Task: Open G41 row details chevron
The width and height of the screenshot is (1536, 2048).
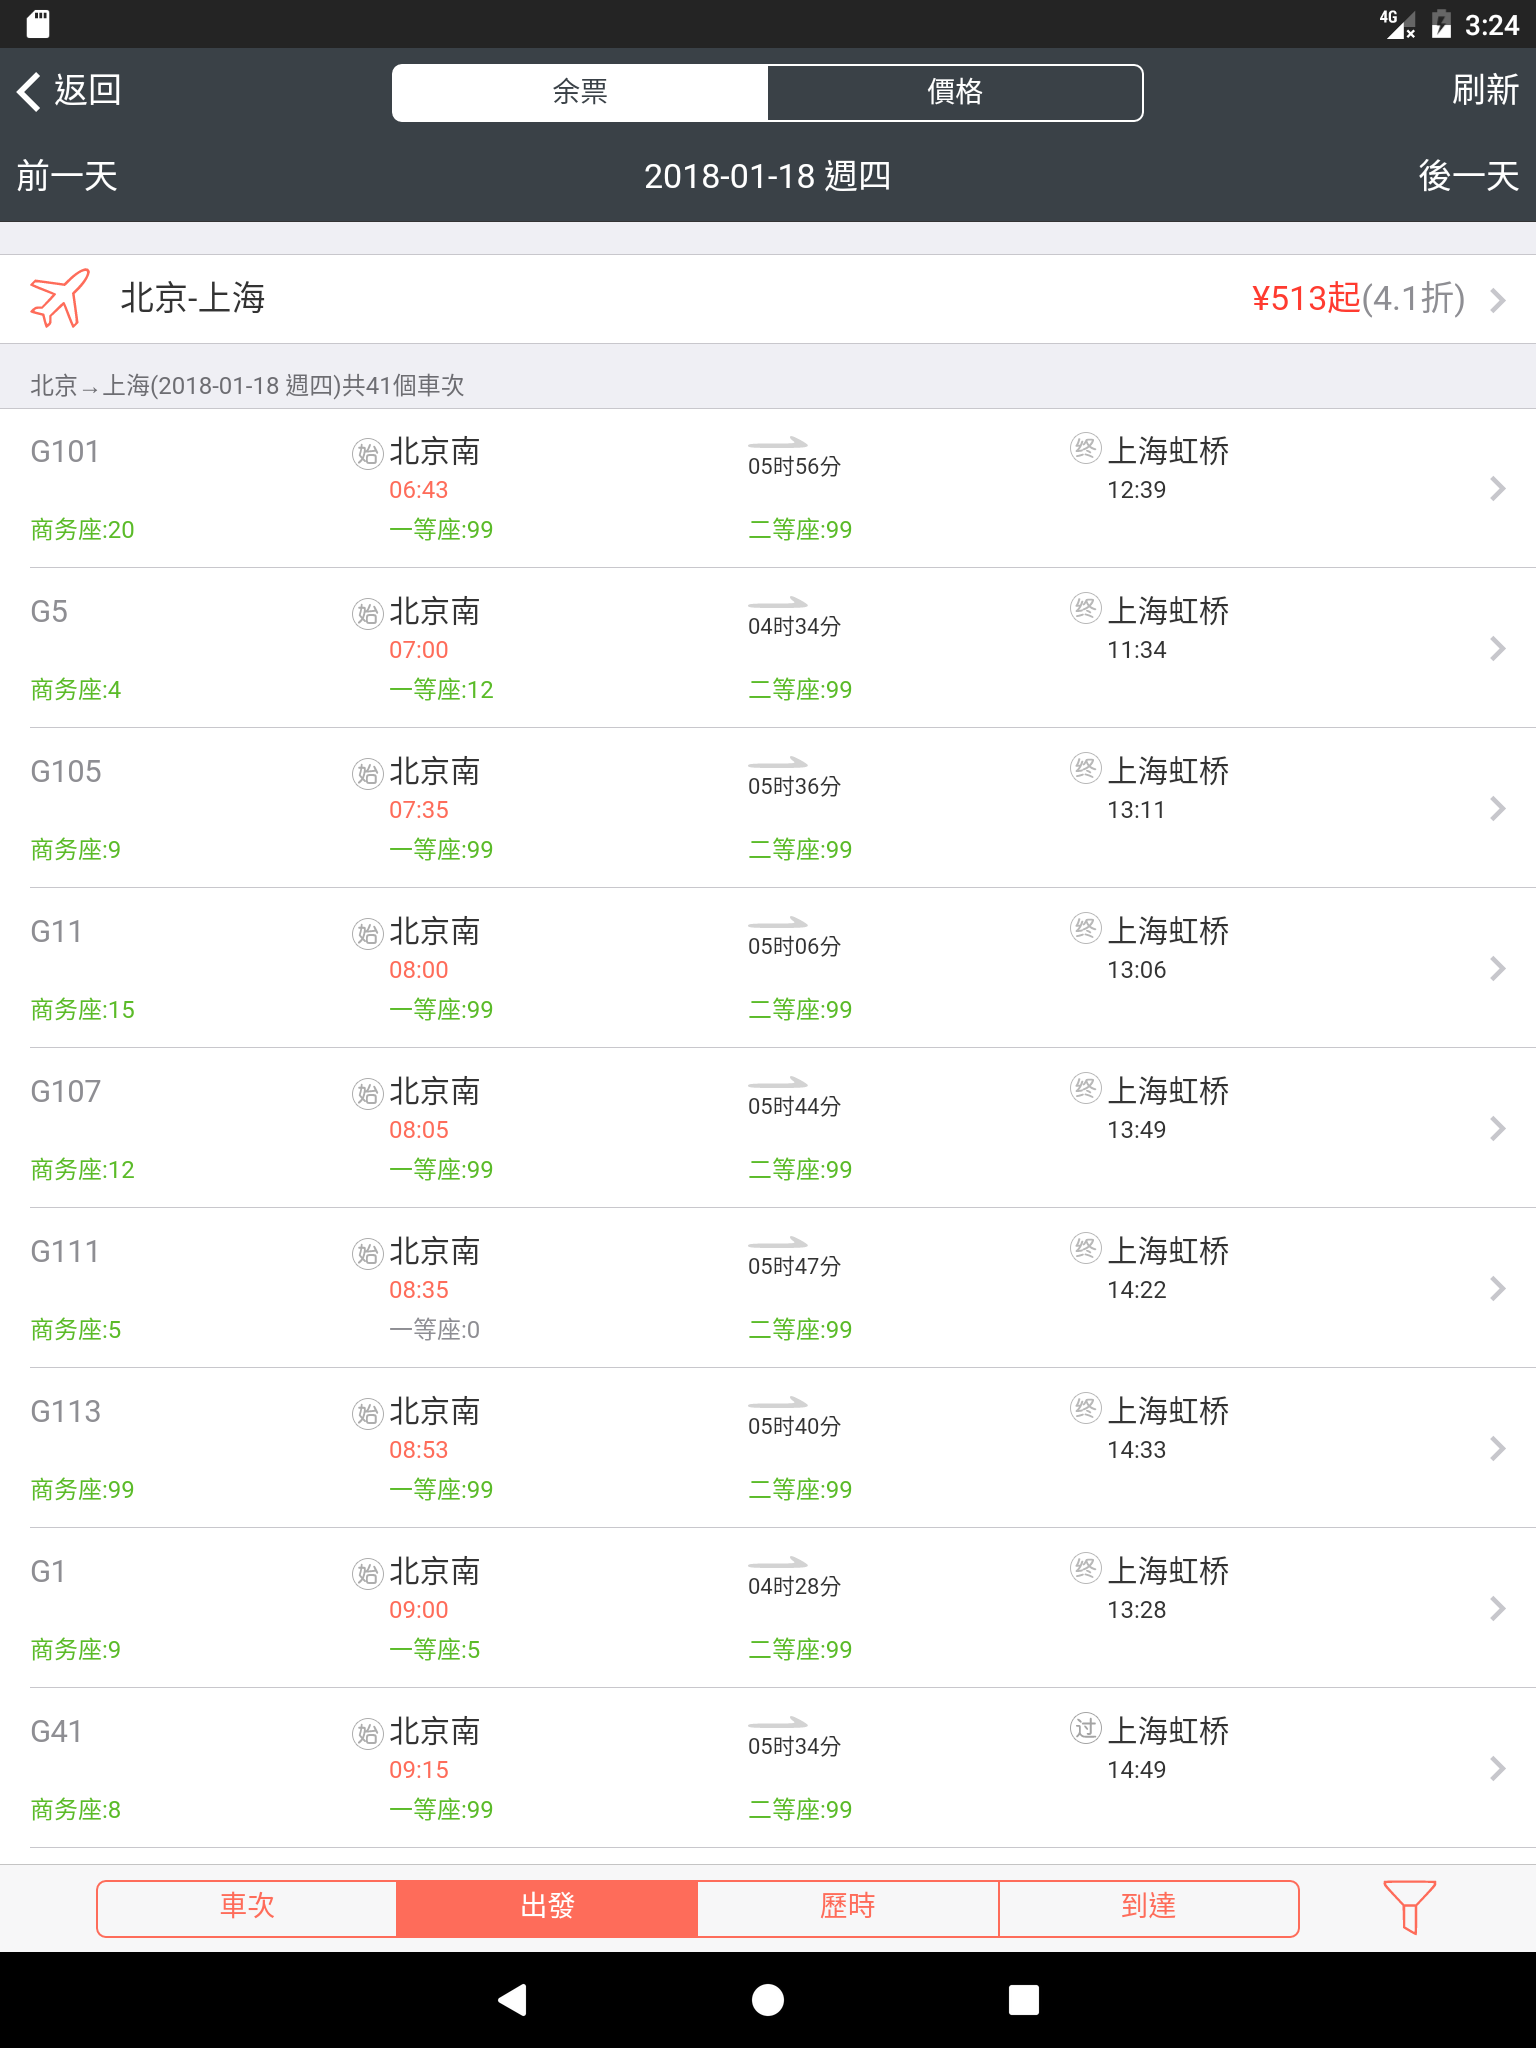Action: tap(1497, 1768)
